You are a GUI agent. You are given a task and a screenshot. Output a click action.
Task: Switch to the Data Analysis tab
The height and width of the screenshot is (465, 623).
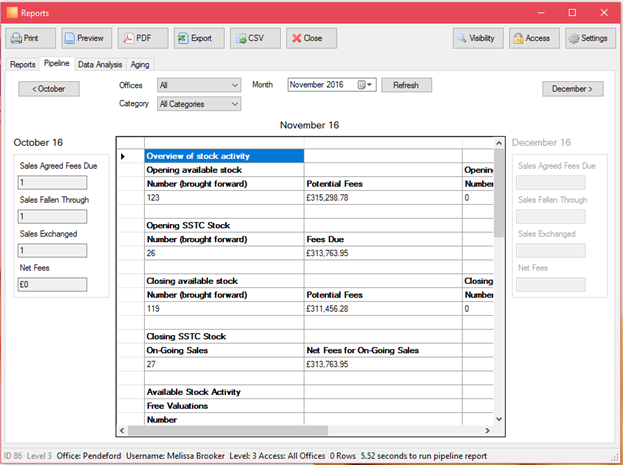pos(100,64)
